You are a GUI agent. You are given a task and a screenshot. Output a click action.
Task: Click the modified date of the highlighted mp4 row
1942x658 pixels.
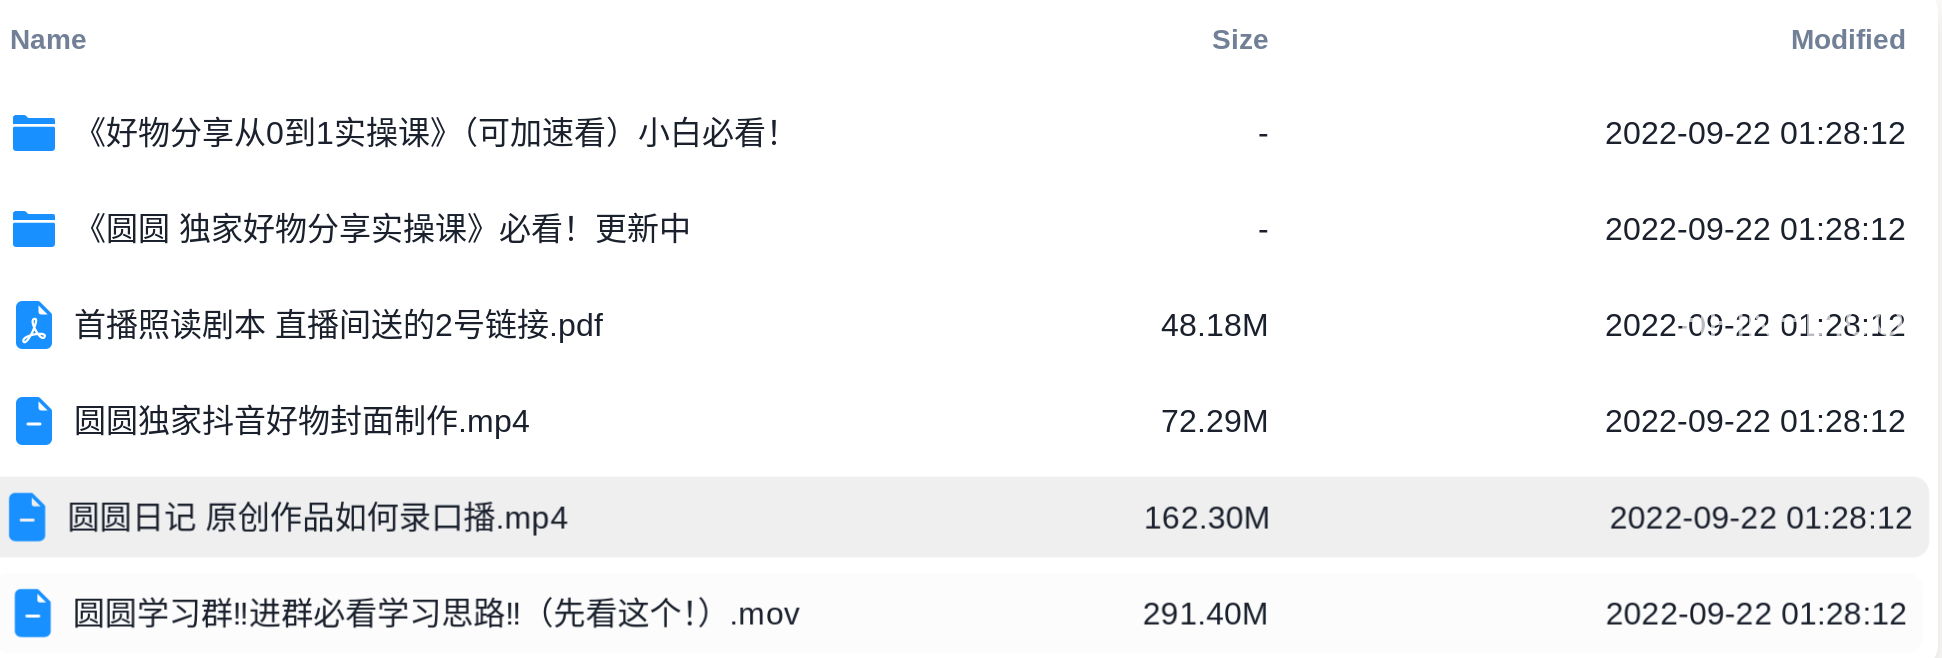tap(1761, 517)
